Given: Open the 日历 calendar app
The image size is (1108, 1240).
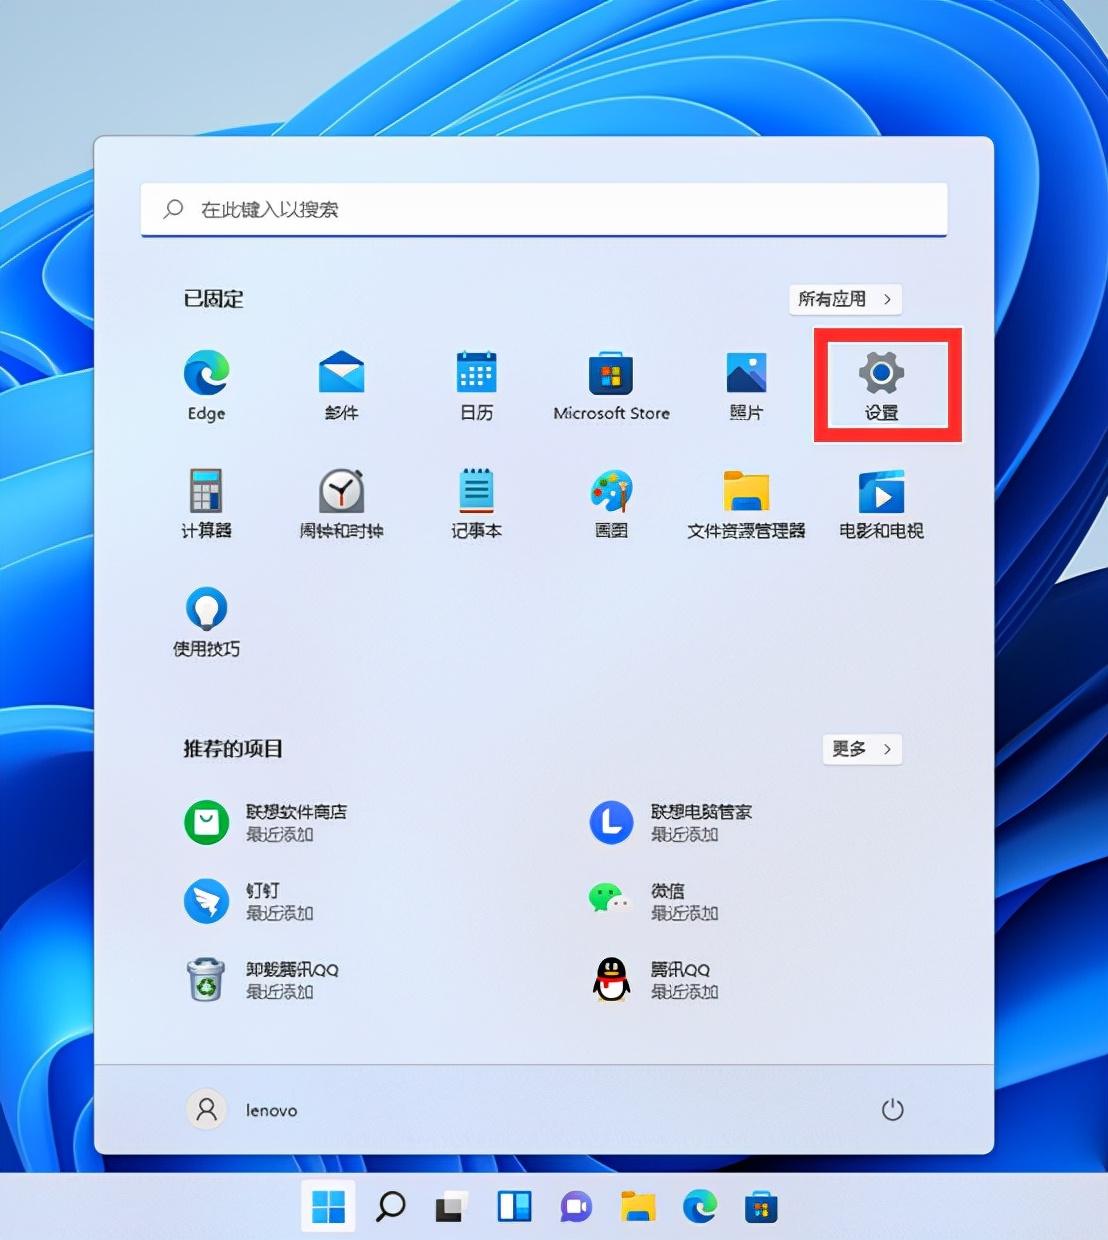Looking at the screenshot, I should 476,386.
